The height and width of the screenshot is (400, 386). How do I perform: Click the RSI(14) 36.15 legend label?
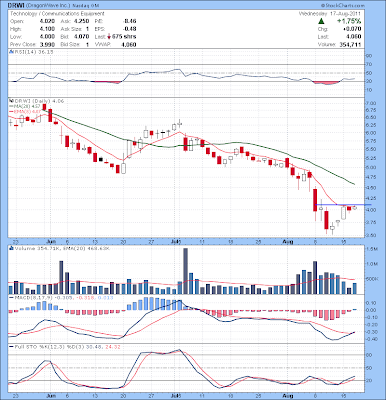(33, 52)
